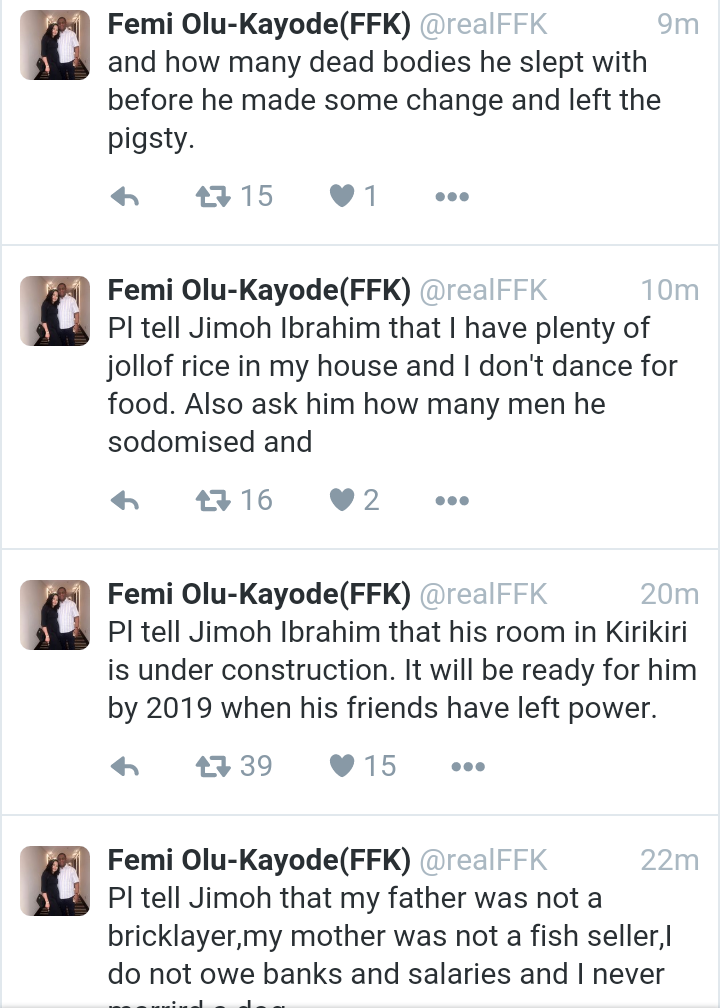The height and width of the screenshot is (1008, 720).
Task: Open more options on pigsty tweet
Action: (x=452, y=197)
